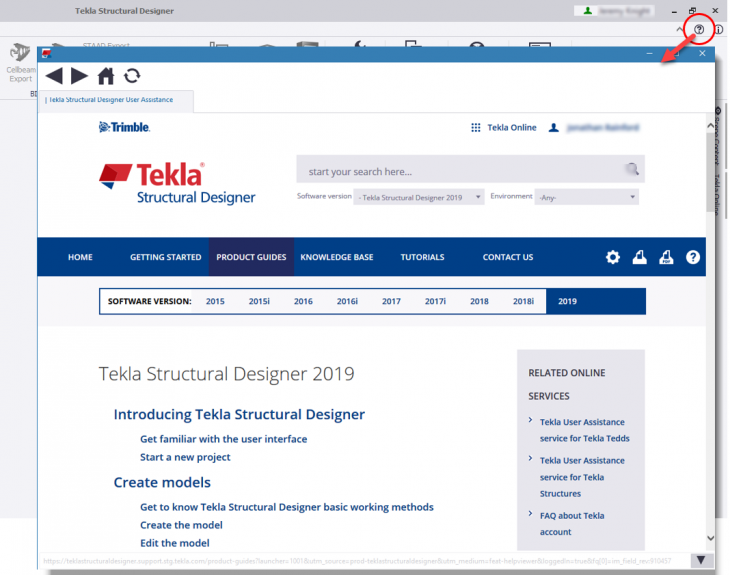
Task: Open CONTACT US page
Action: 508,257
